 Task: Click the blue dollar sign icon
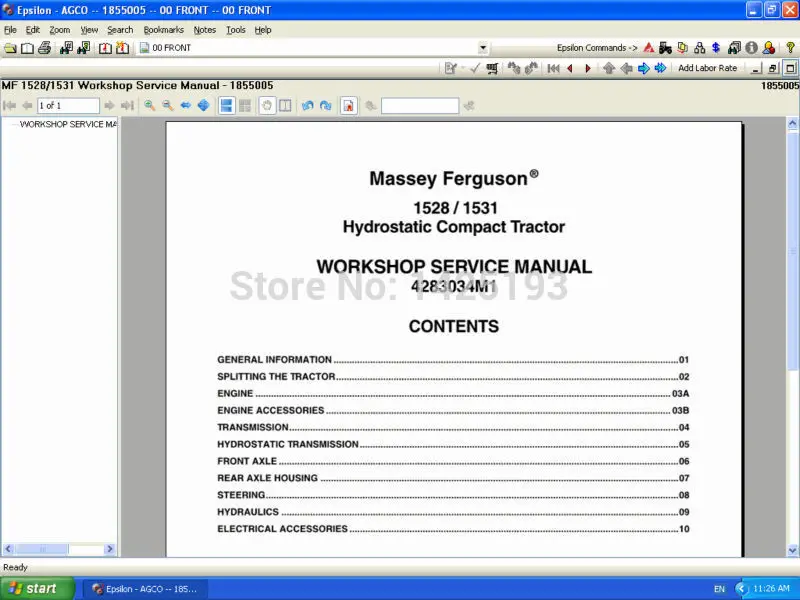[716, 48]
